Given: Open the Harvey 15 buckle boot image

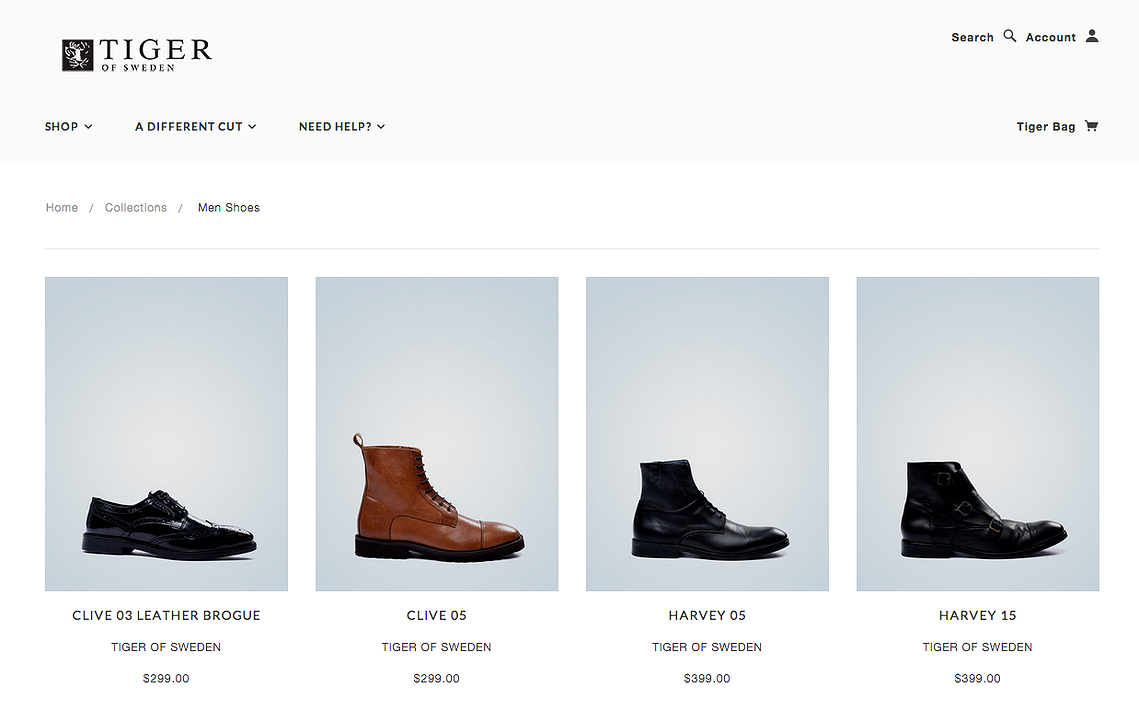Looking at the screenshot, I should point(978,434).
